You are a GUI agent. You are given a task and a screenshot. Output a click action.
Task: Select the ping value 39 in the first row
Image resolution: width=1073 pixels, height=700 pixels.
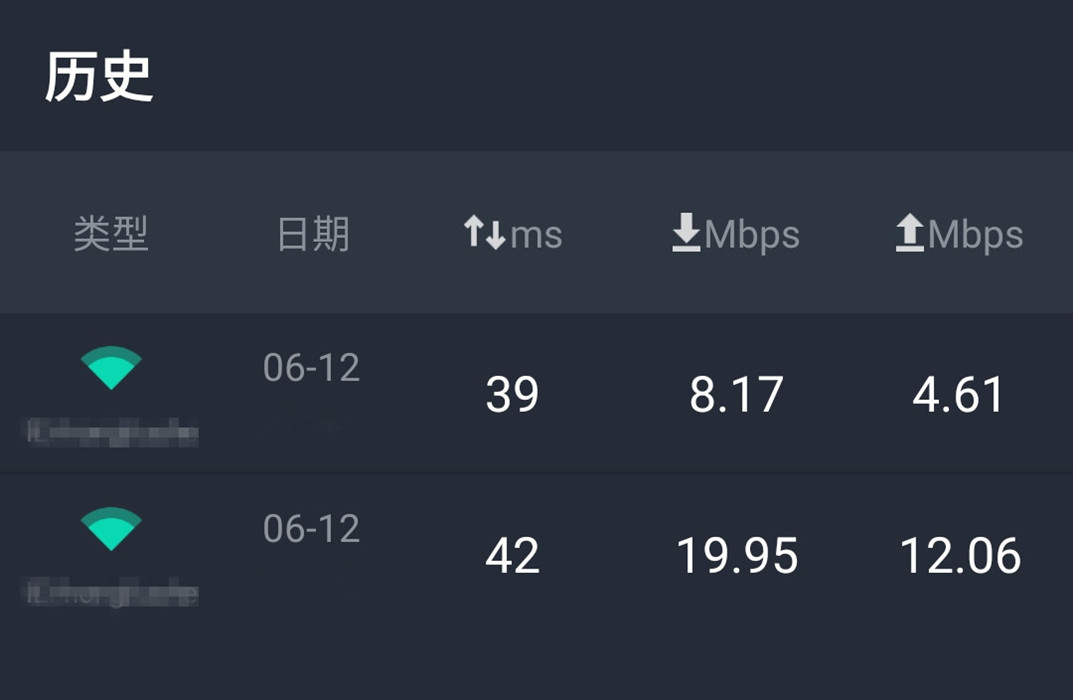[x=512, y=394]
